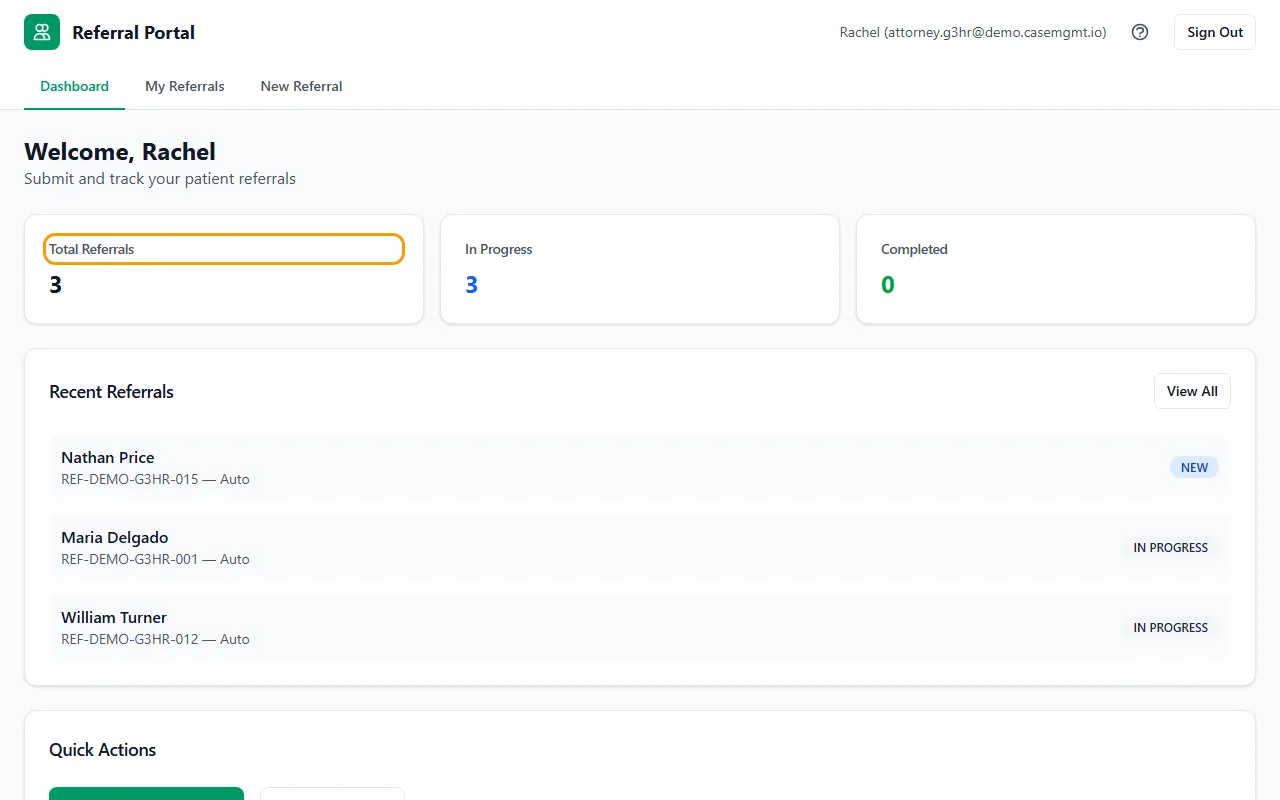Click reference REF-DEMO-G3HR-001 — Auto
The width and height of the screenshot is (1280, 800).
click(x=155, y=559)
